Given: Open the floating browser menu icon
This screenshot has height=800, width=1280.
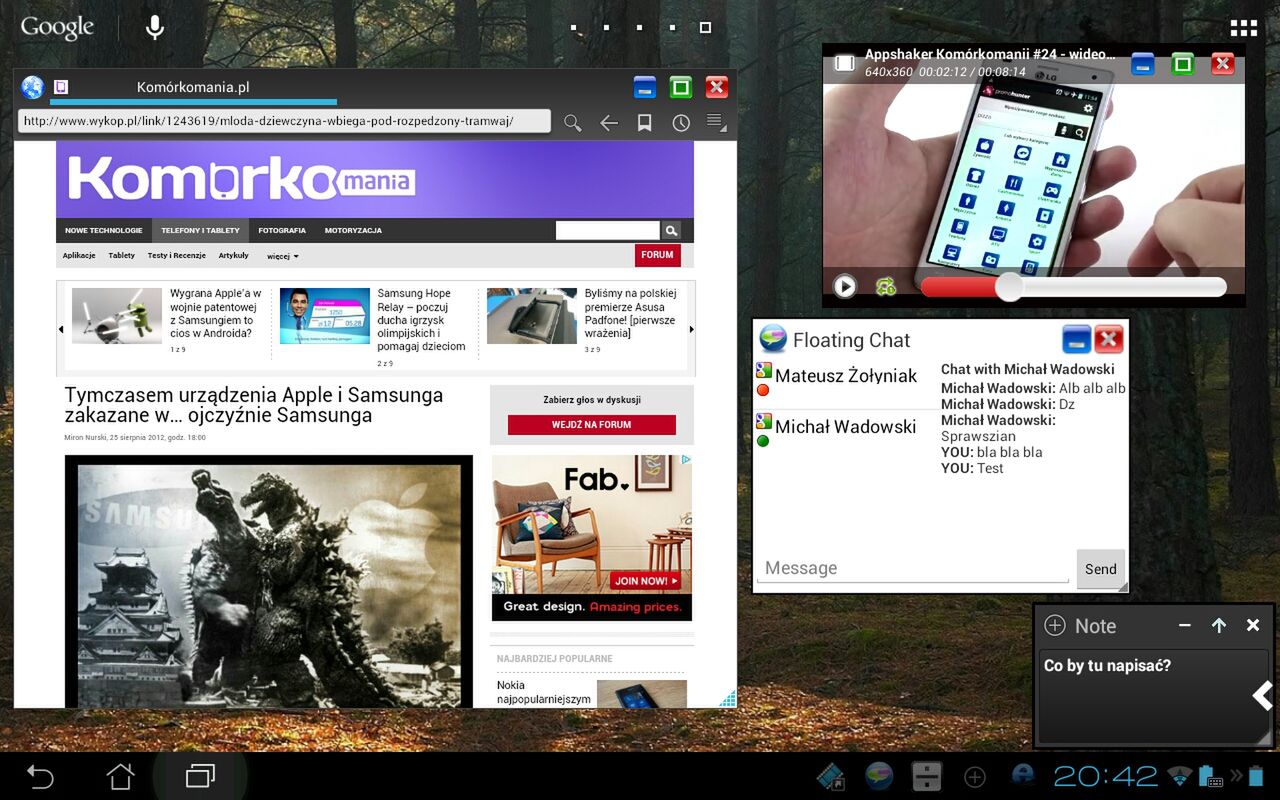Looking at the screenshot, I should [x=716, y=122].
